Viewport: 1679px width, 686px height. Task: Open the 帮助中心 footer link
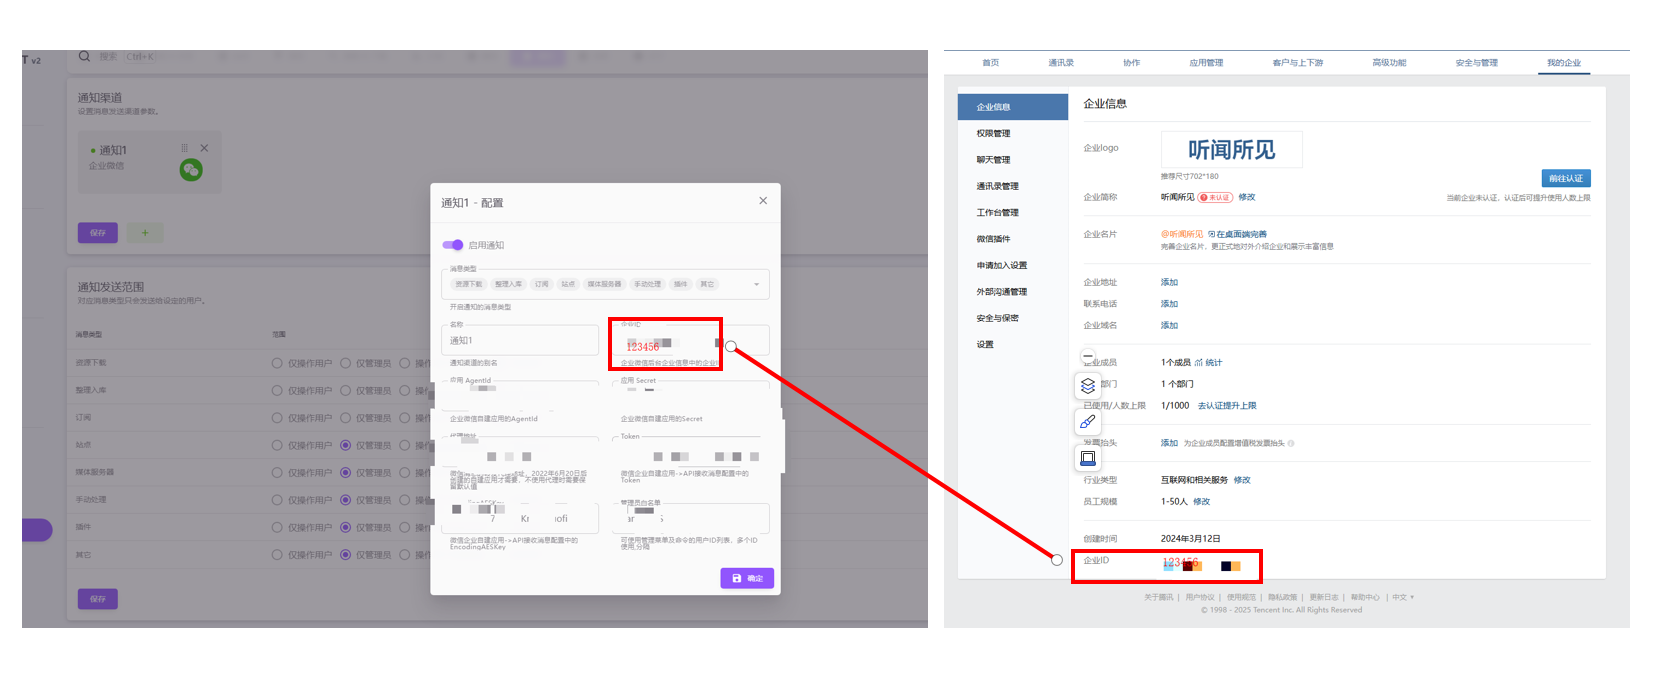point(1365,597)
